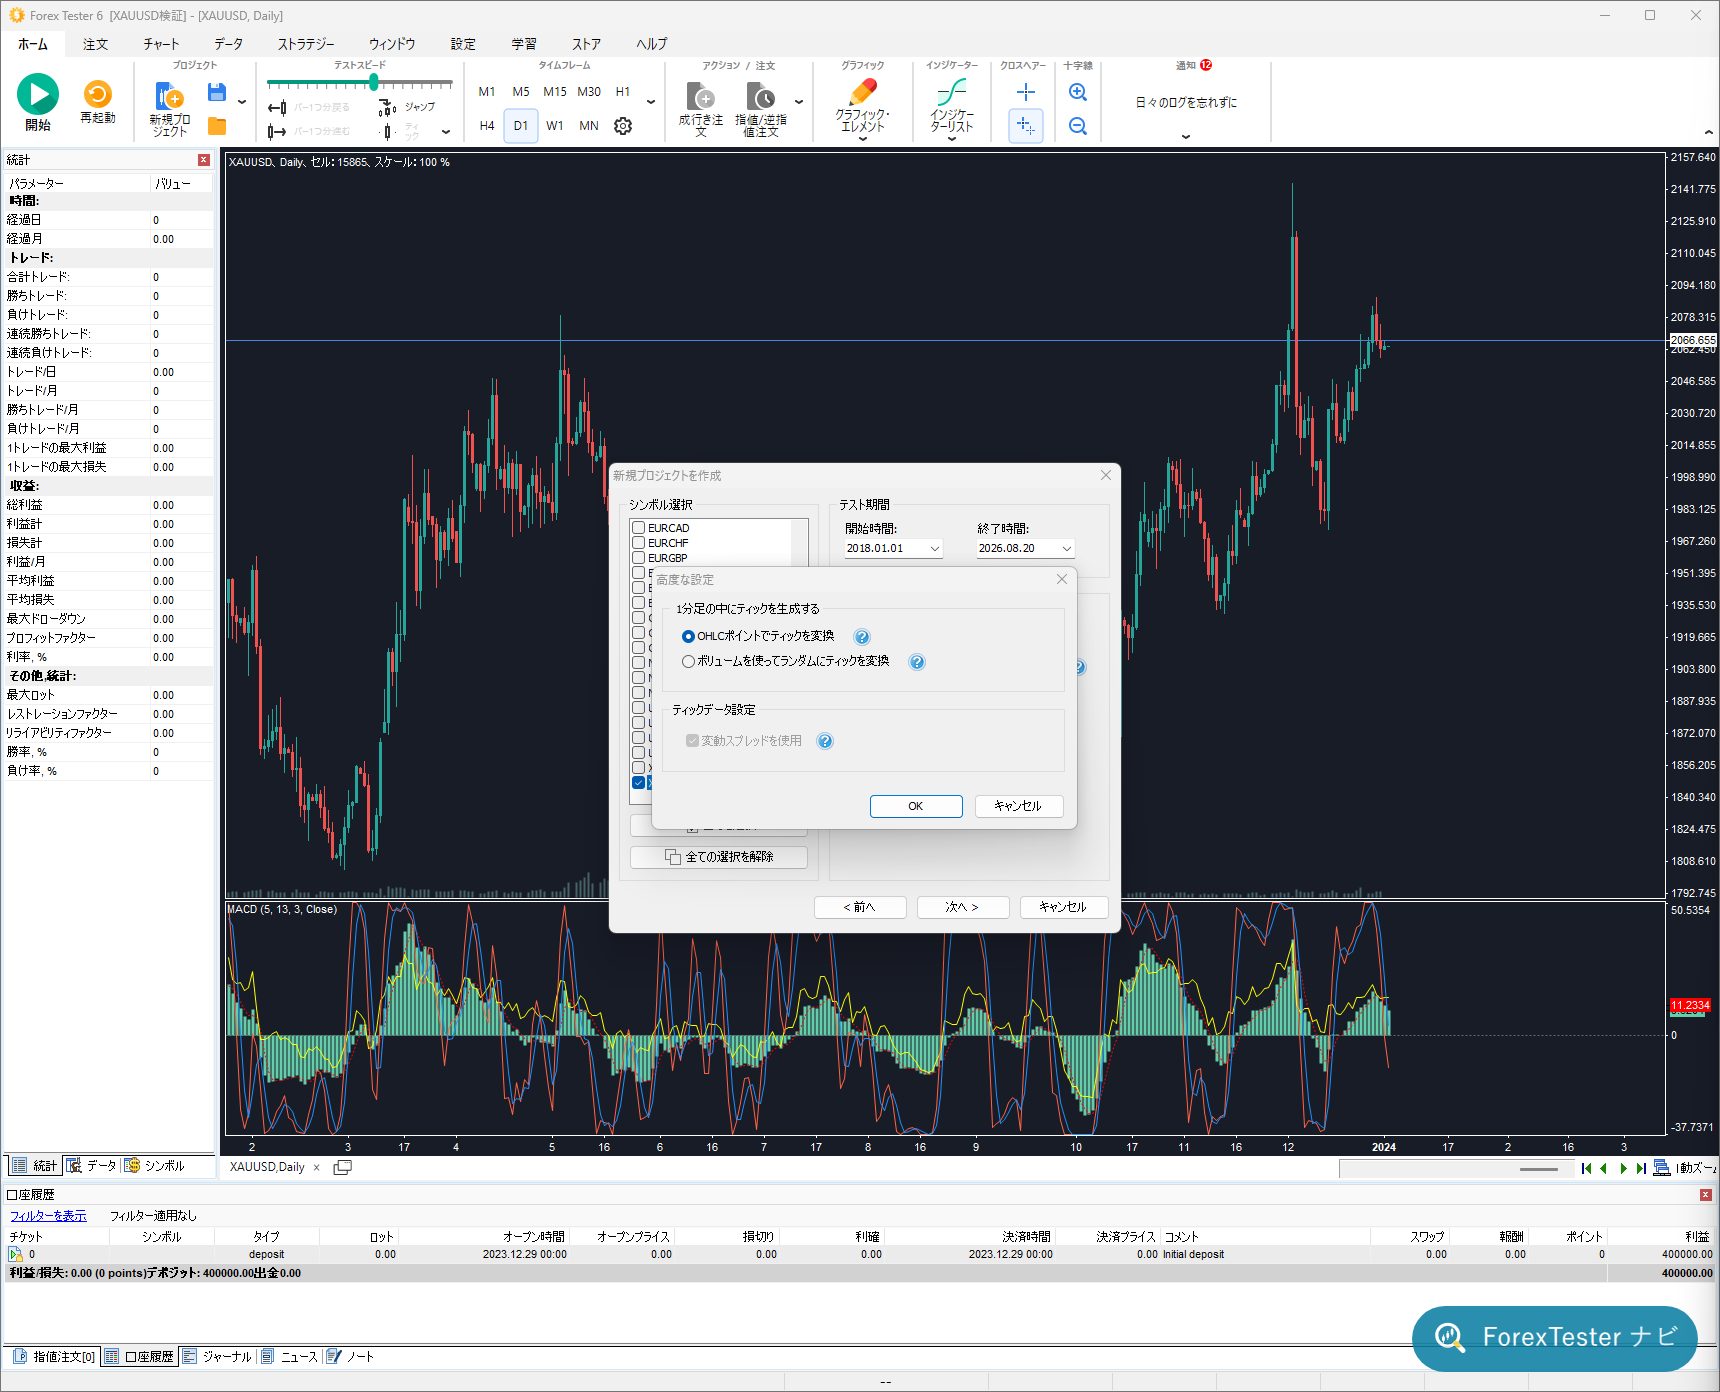
Task: Zoom out of the chart
Action: tap(1078, 126)
